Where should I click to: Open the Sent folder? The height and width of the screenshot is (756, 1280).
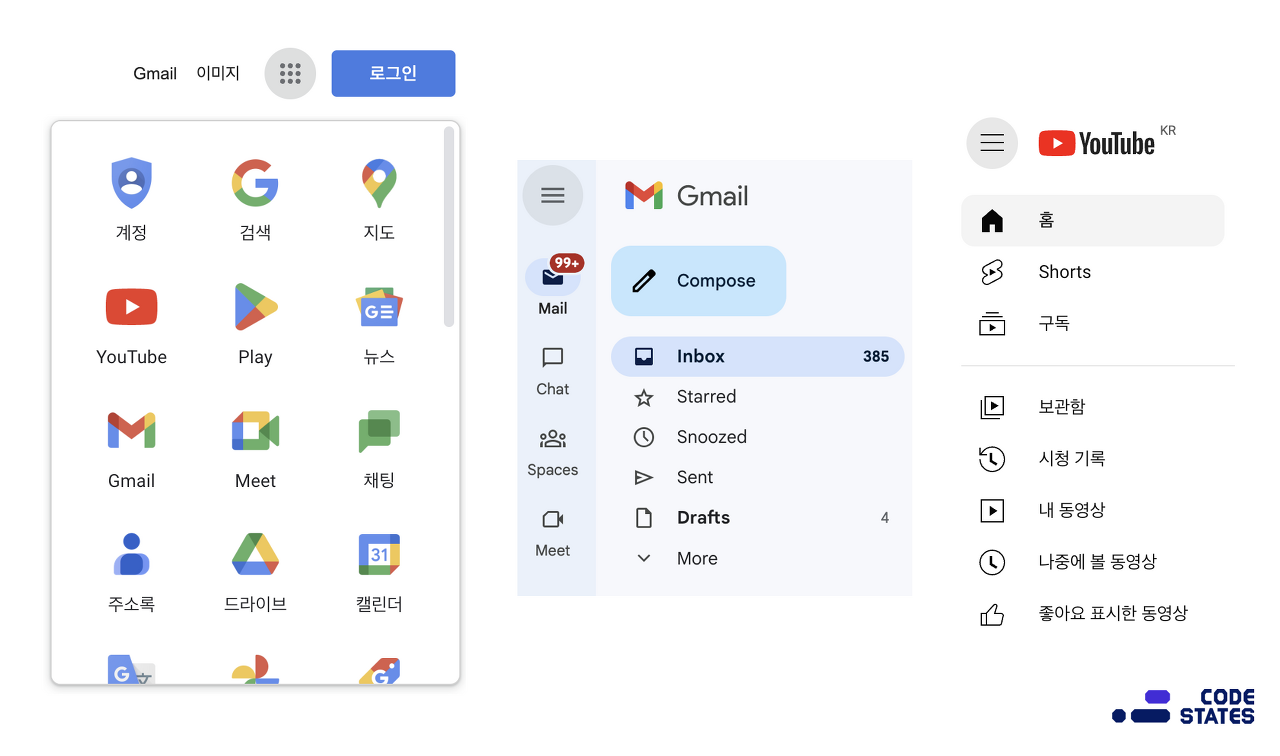(757, 477)
